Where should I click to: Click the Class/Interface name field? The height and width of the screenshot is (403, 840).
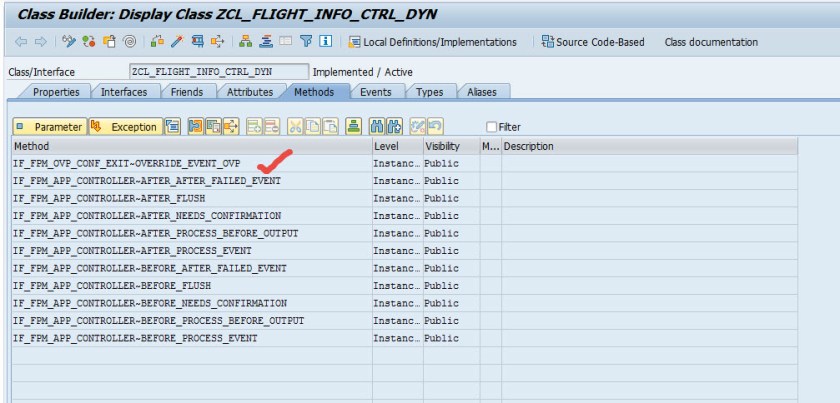(x=219, y=72)
